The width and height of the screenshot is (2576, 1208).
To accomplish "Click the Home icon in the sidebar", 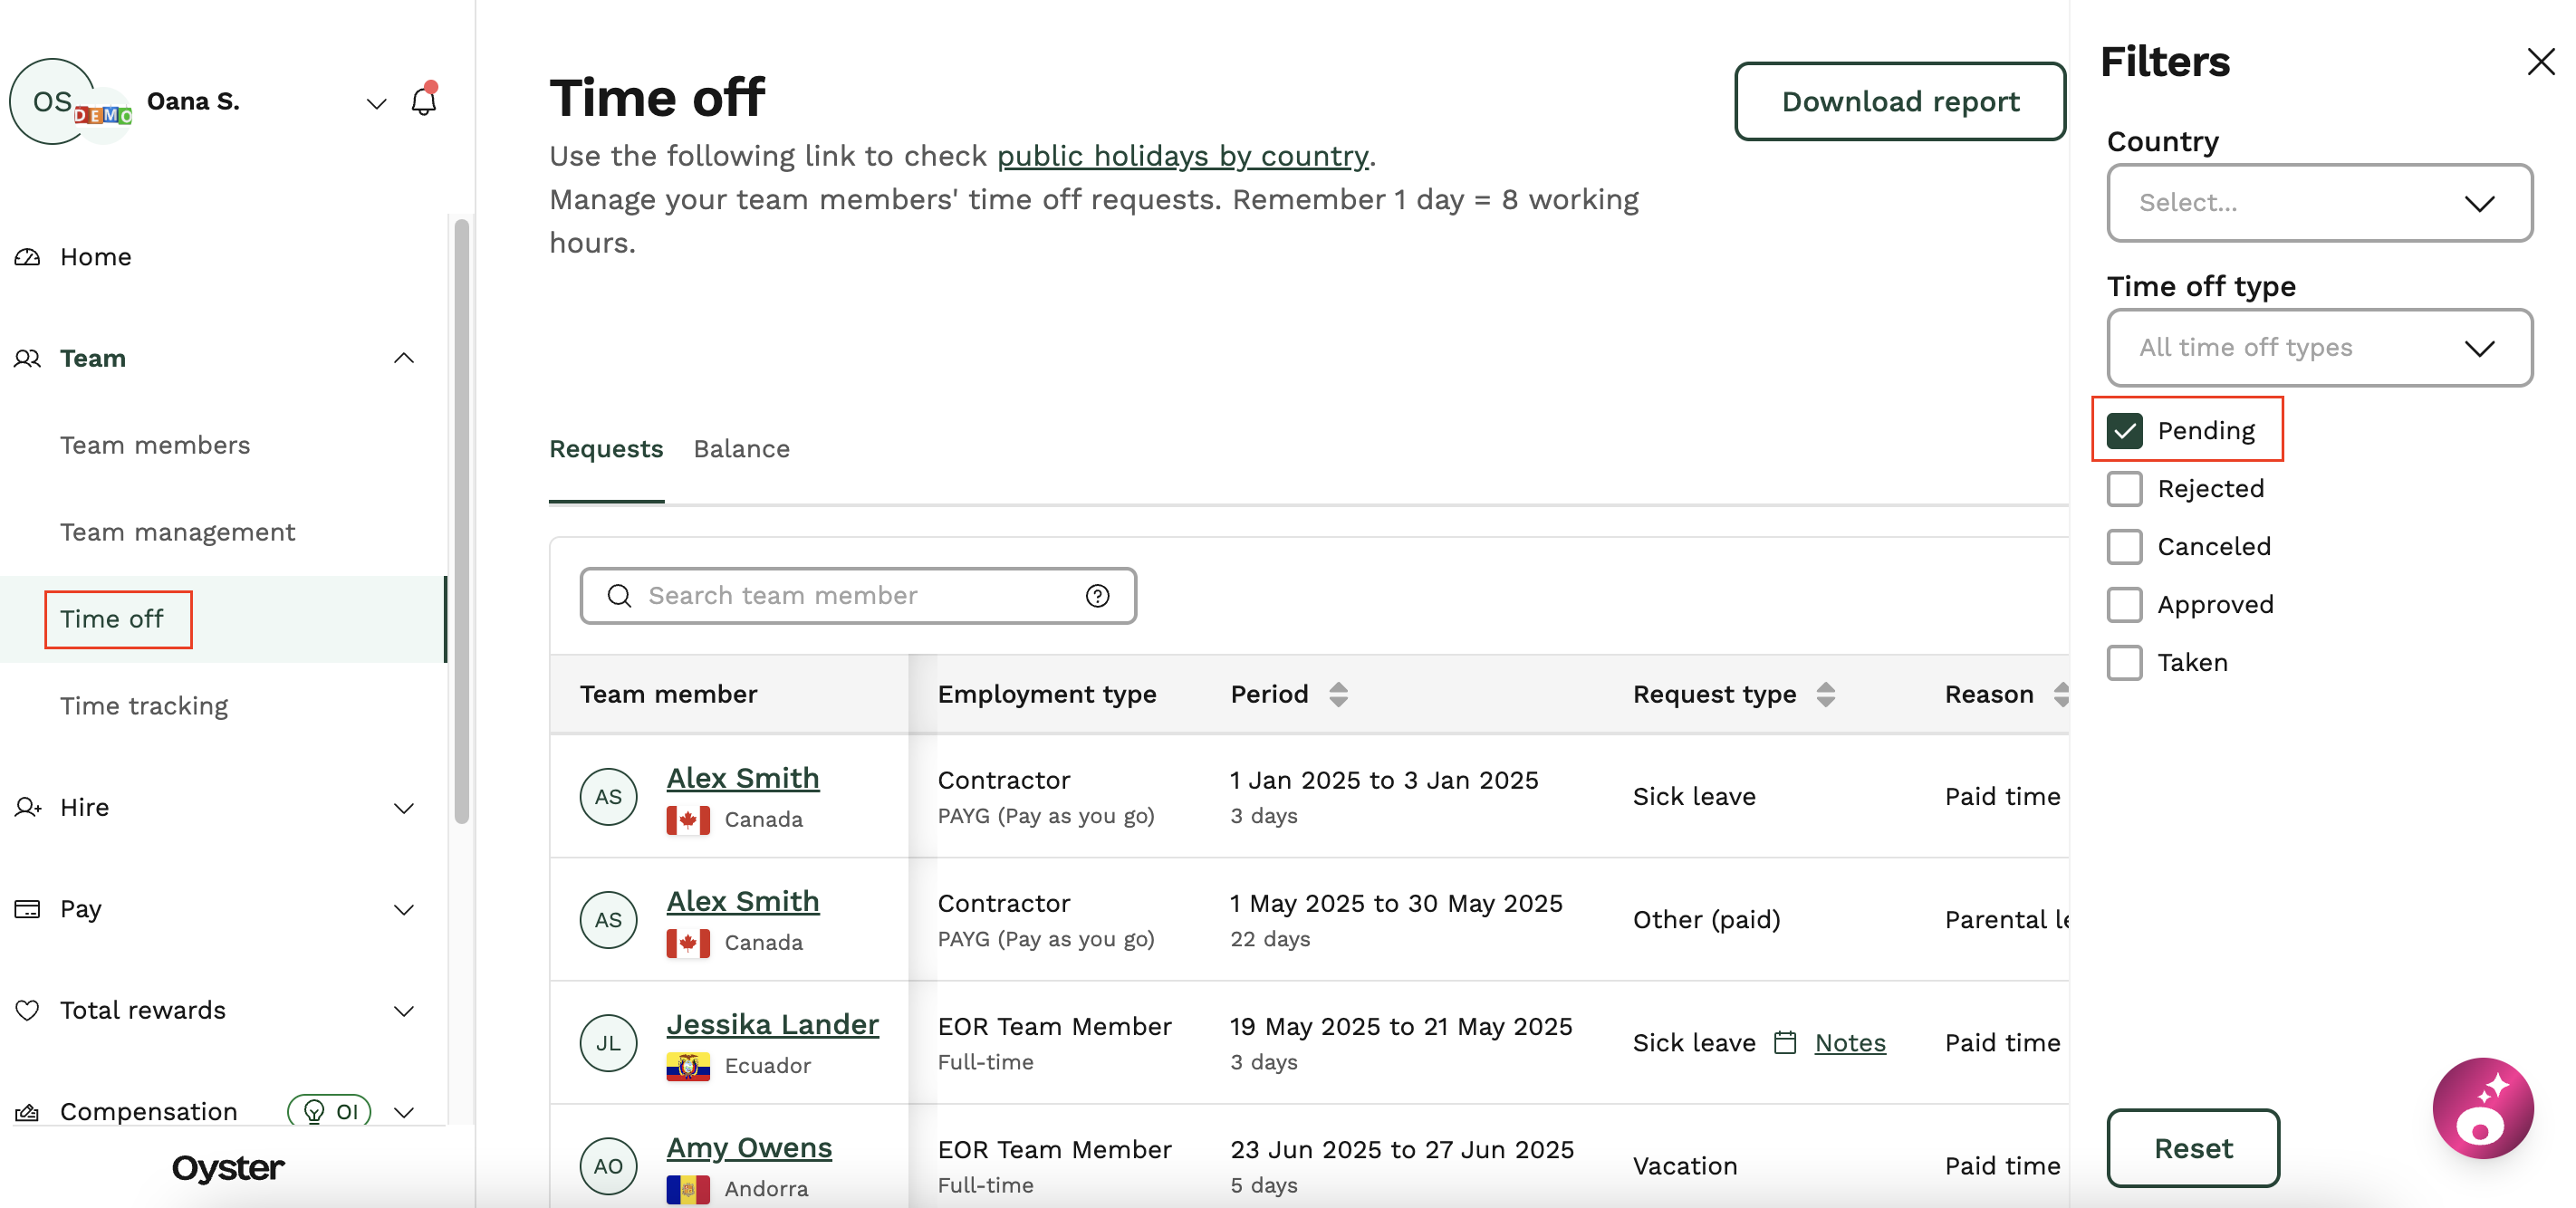I will point(27,257).
